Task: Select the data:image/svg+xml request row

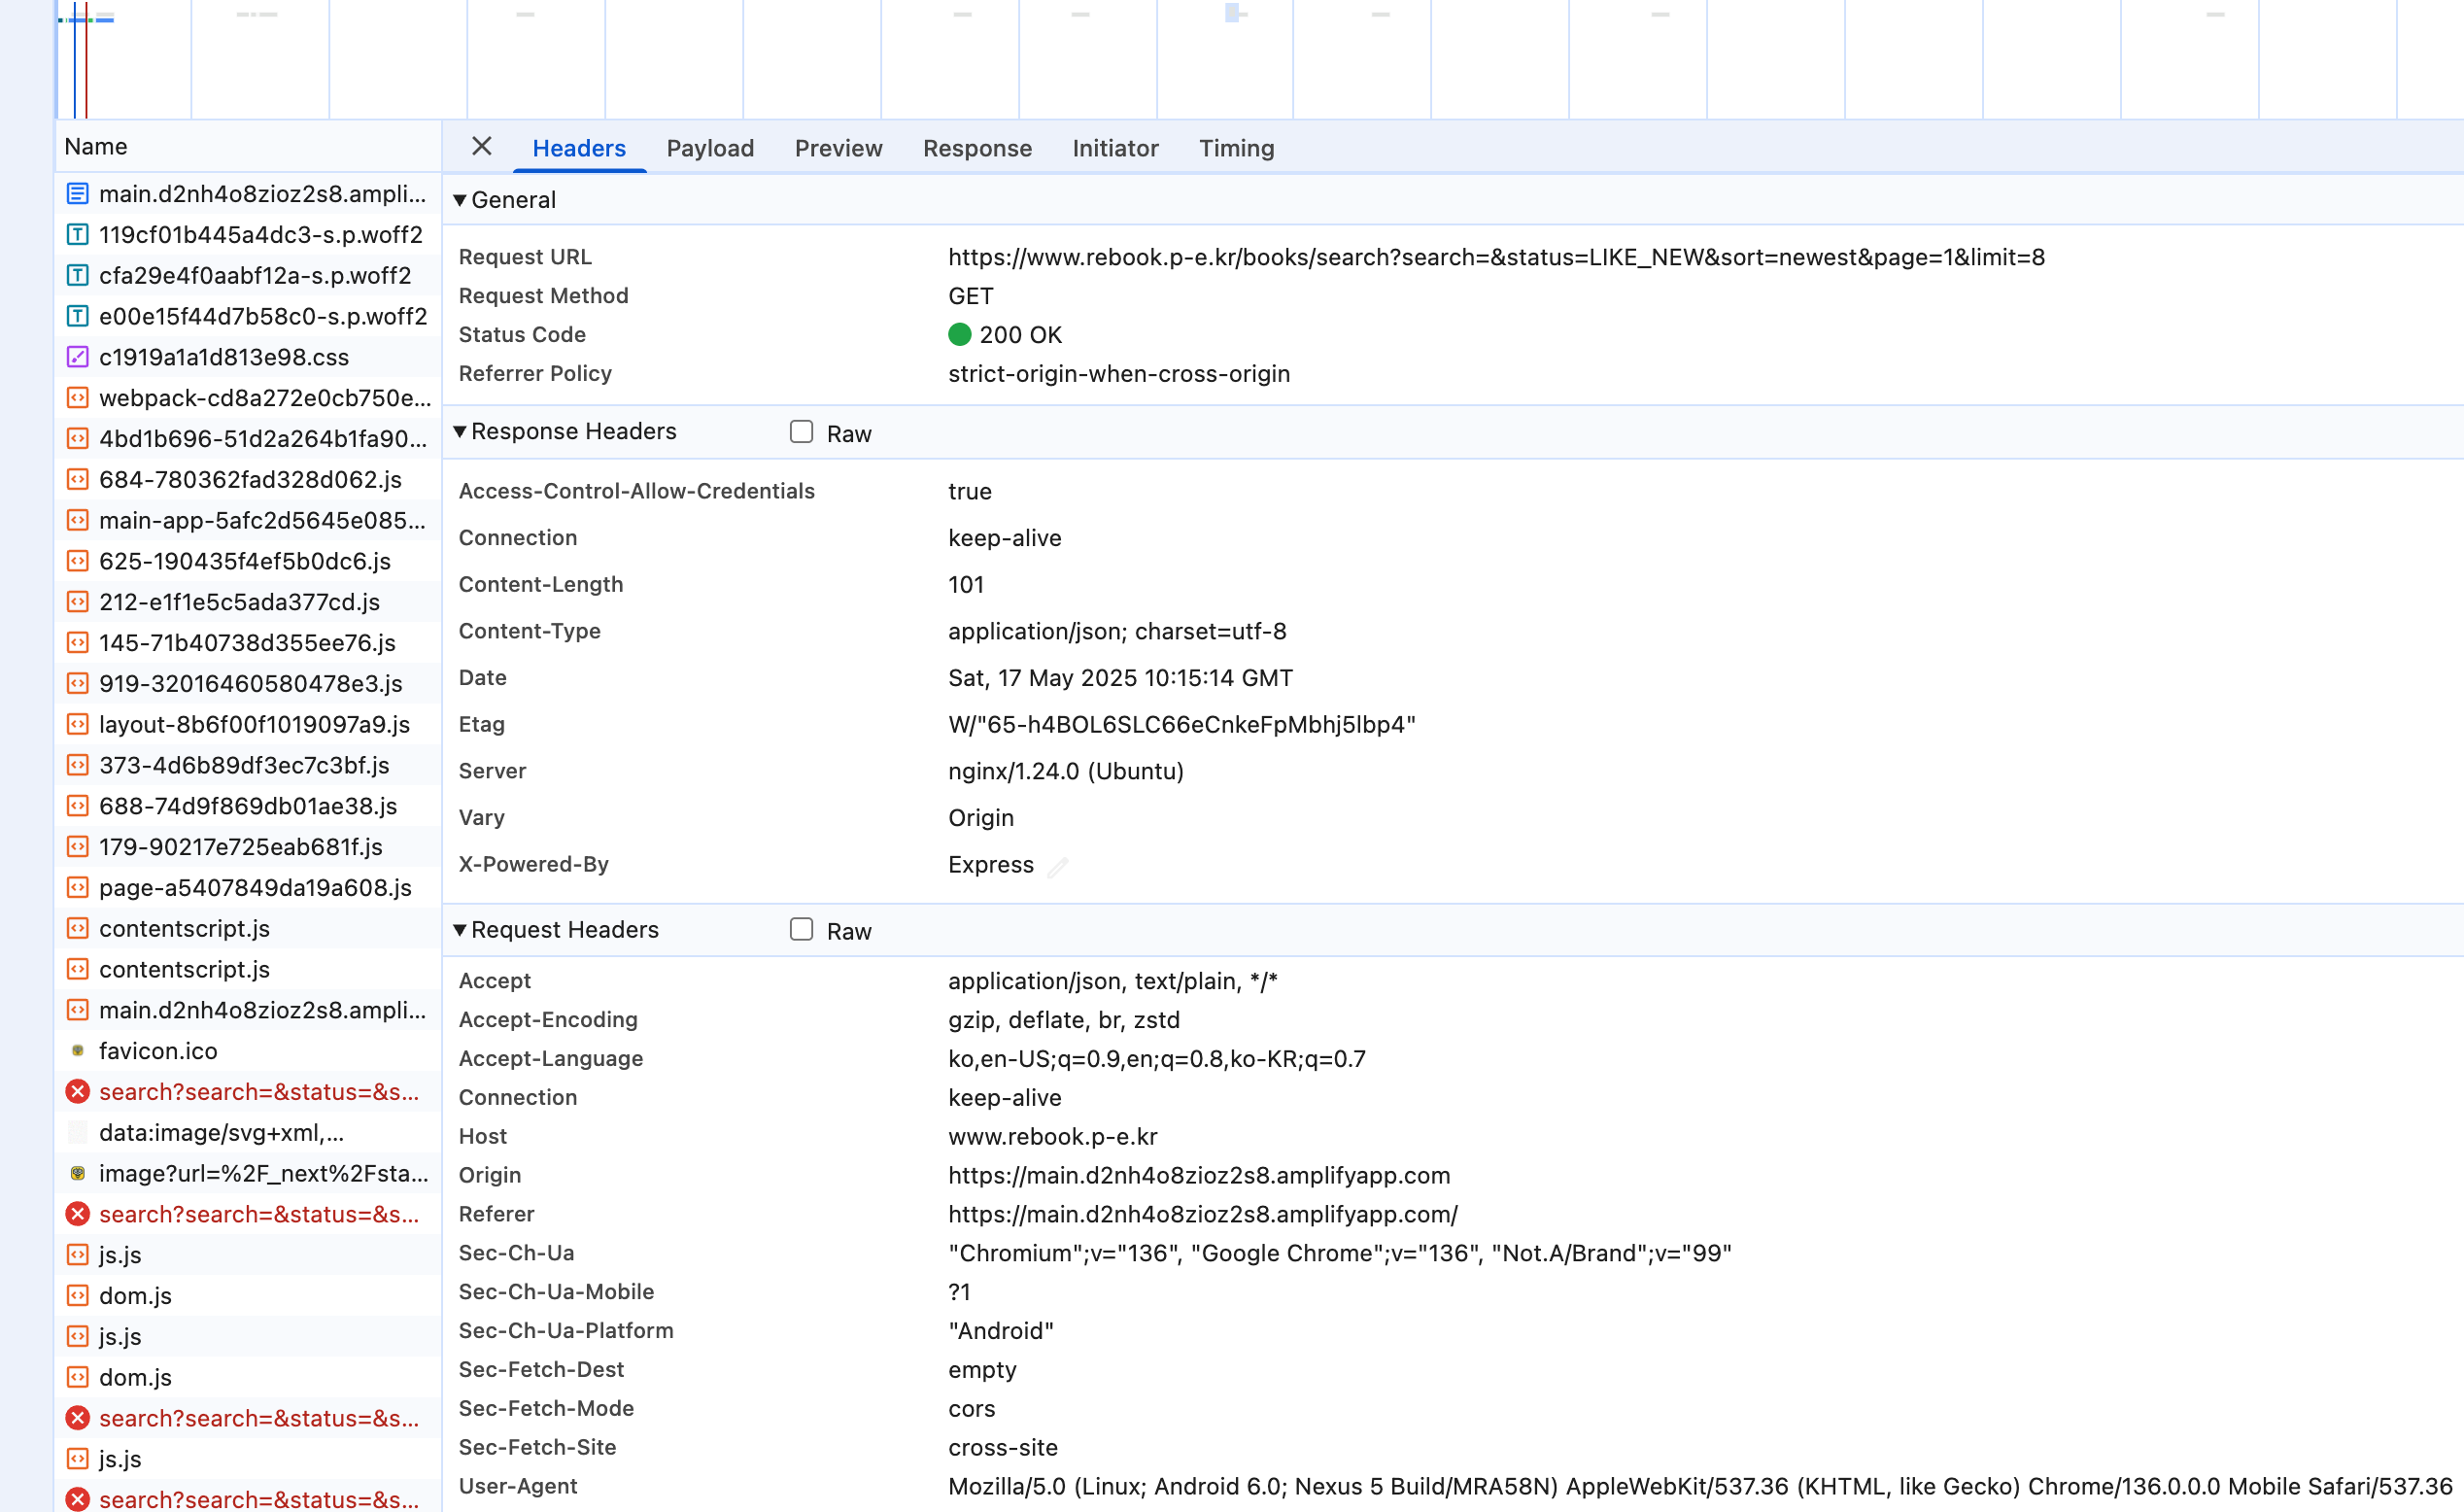Action: [x=248, y=1132]
